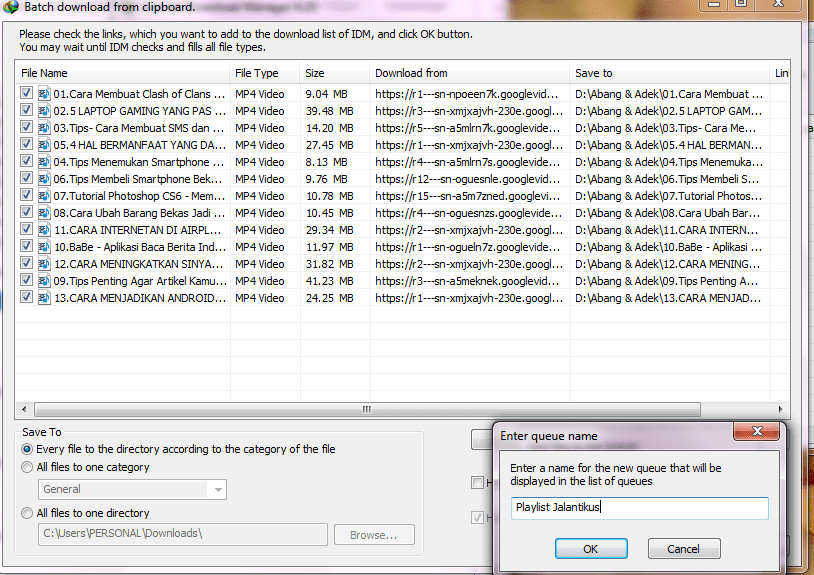Viewport: 814px width, 575px height.
Task: Uncheck the 13.CARA MENJADIKAN ANDROID row
Action: pos(26,297)
